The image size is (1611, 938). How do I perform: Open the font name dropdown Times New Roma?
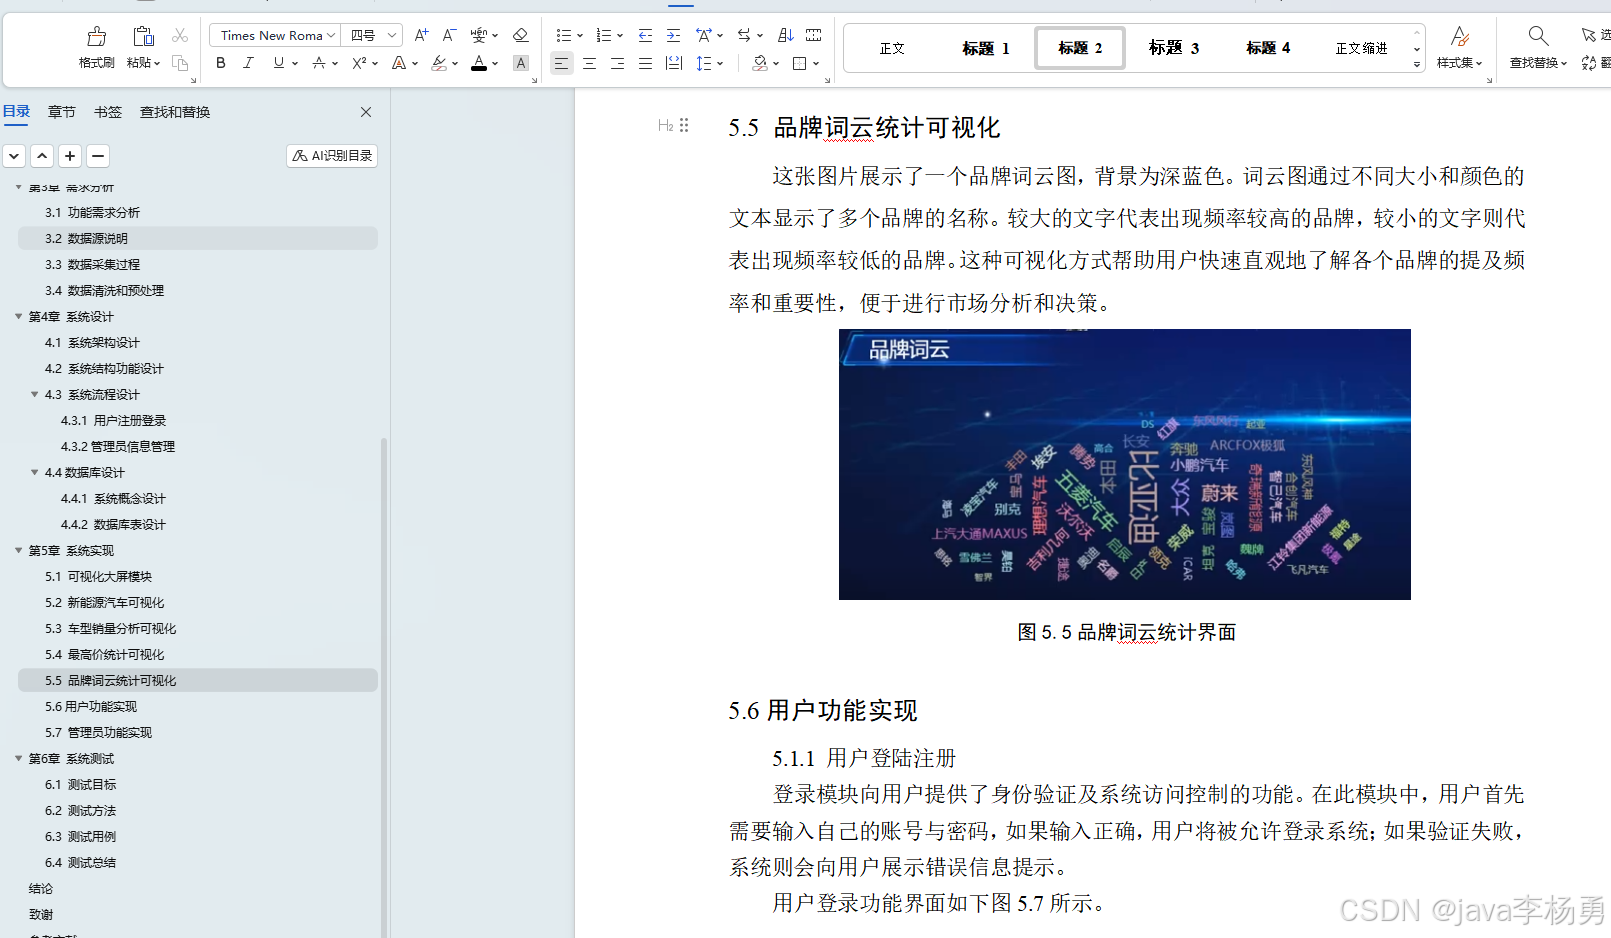coord(331,35)
